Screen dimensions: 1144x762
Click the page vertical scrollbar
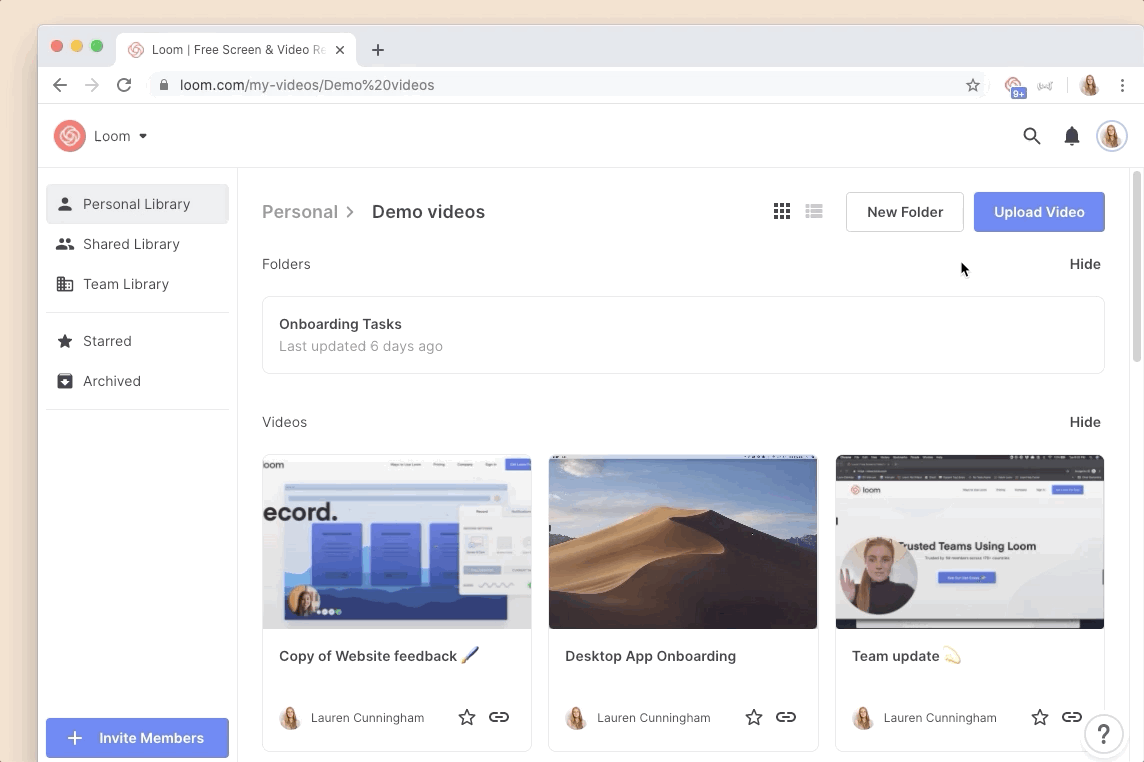click(1137, 266)
